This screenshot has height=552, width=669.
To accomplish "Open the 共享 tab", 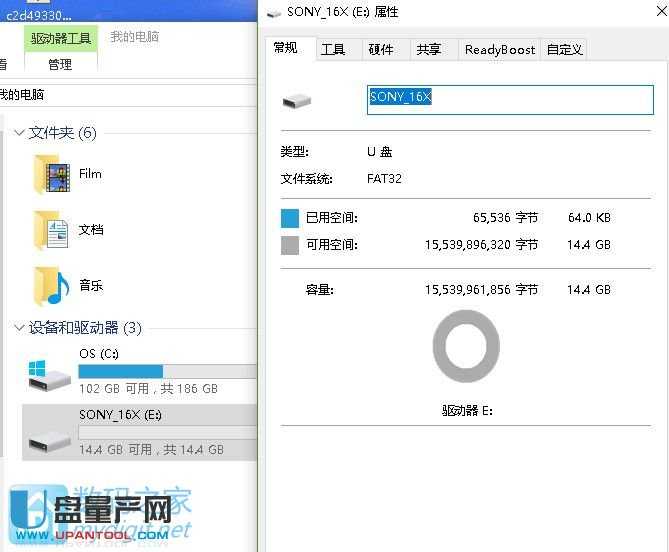I will (x=428, y=50).
